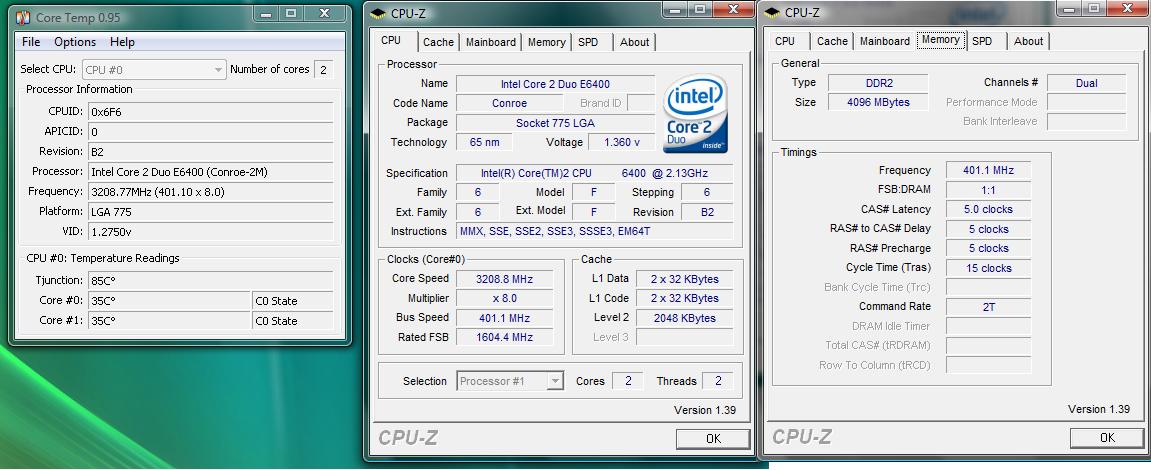Click the Number of cores field
The height and width of the screenshot is (470, 1151).
(x=323, y=70)
